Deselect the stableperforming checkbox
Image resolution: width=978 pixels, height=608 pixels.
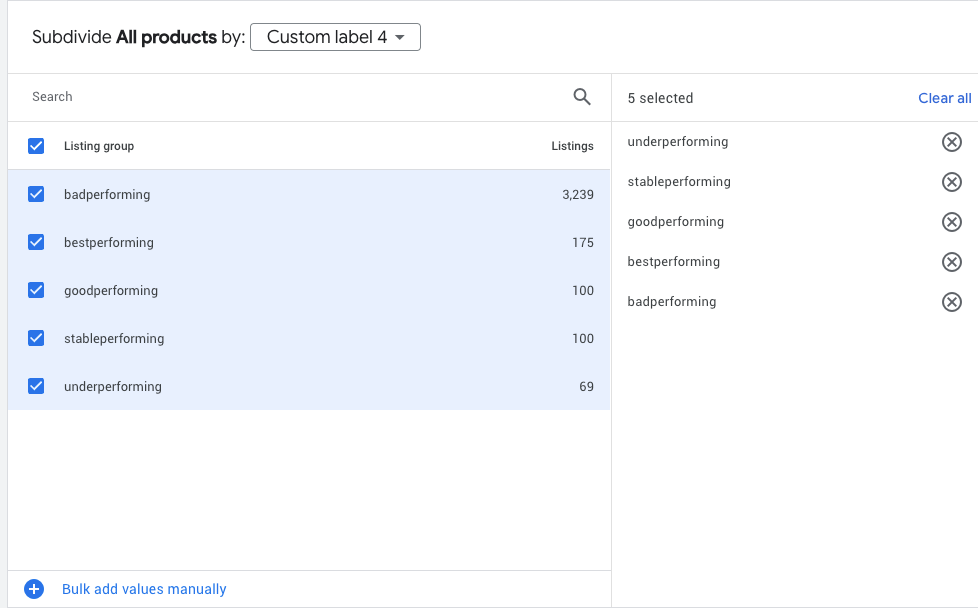pyautogui.click(x=36, y=338)
